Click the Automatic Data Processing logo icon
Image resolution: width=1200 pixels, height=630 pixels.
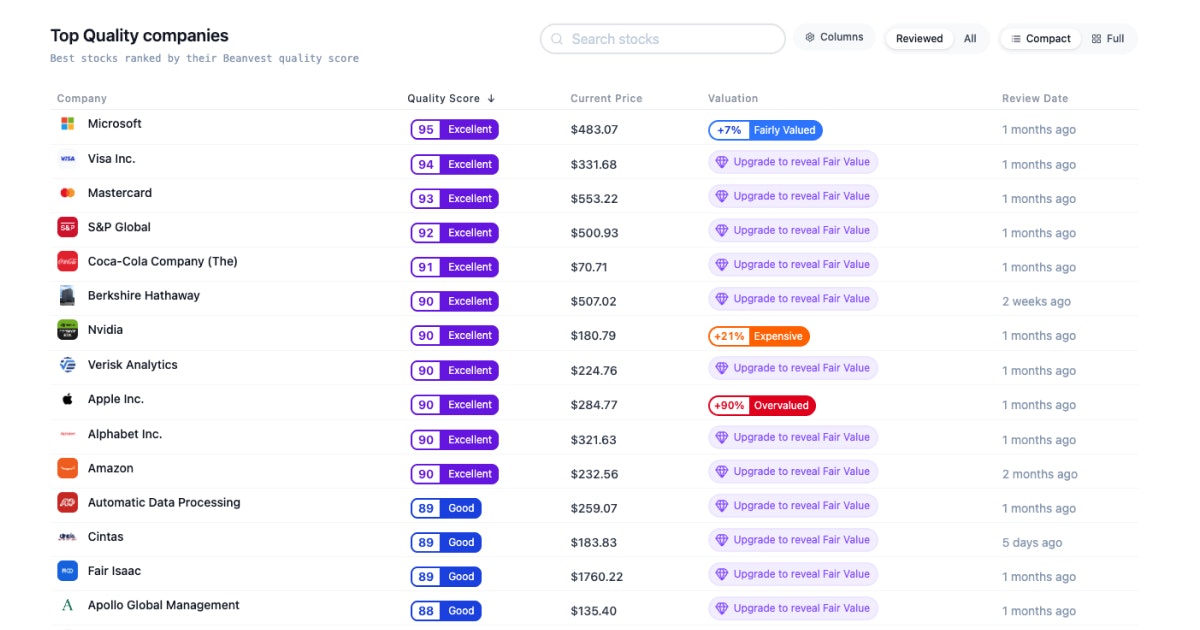67,502
